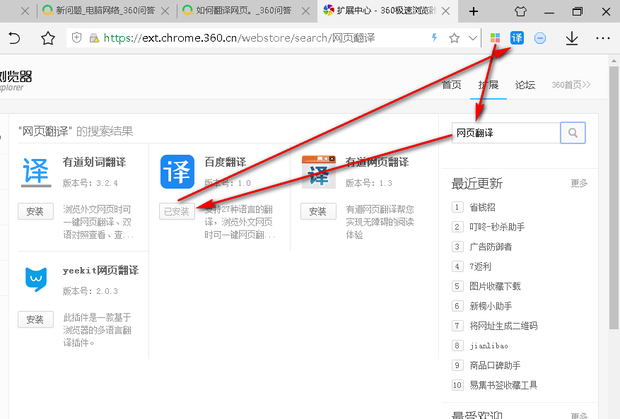The image size is (620, 419).
Task: Open the 有道划词翻译 extension icon
Action: click(36, 172)
